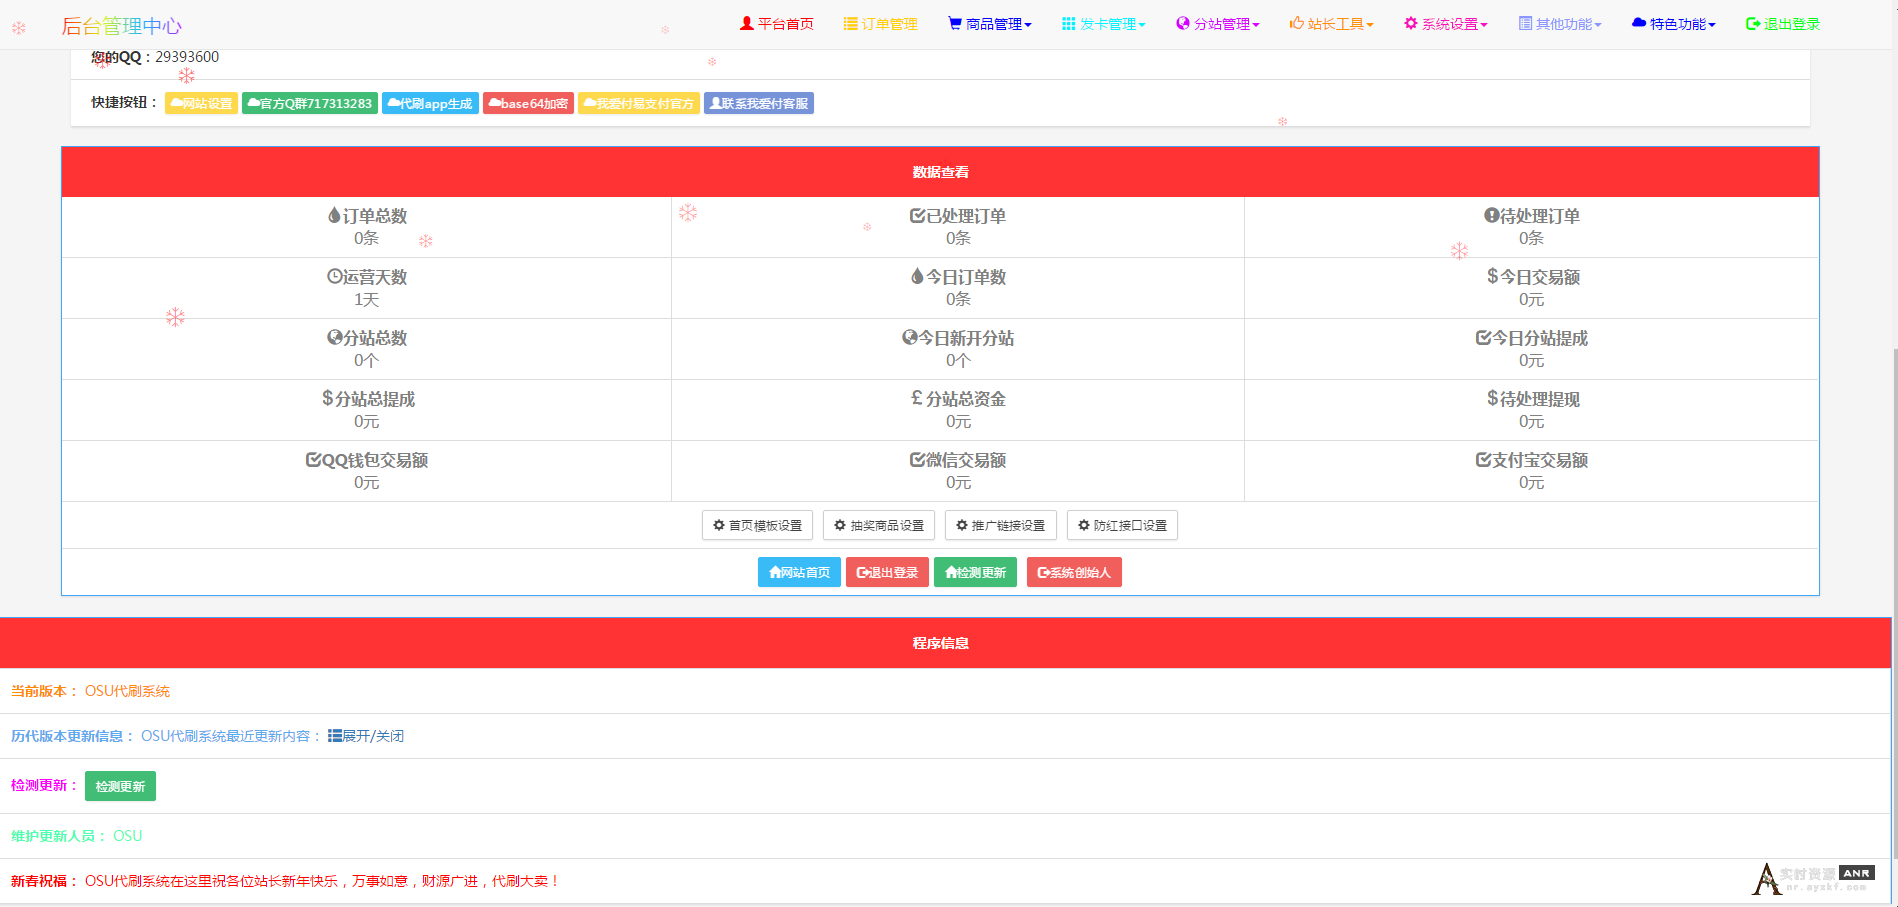Viewport: 1898px width, 907px height.
Task: Open 防红接口设置 button
Action: click(x=1122, y=525)
